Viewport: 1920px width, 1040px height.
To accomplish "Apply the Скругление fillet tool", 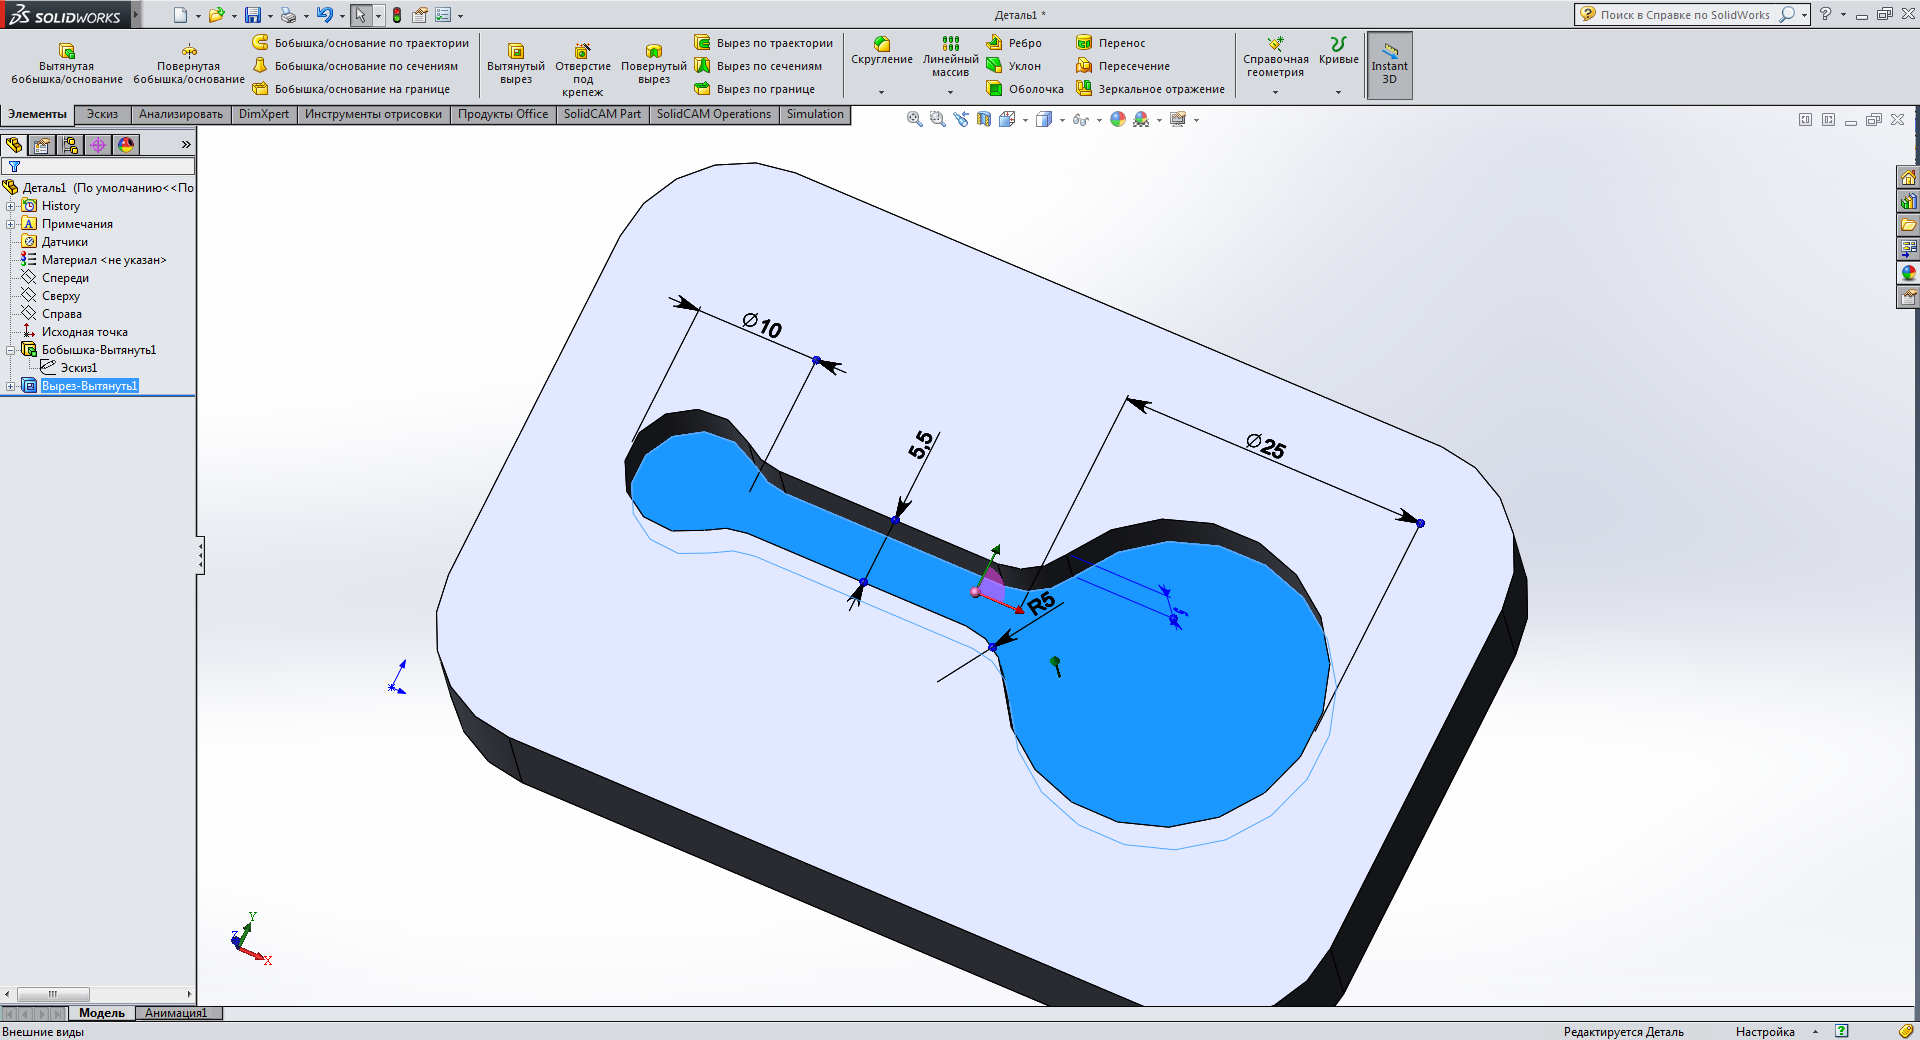I will 882,51.
